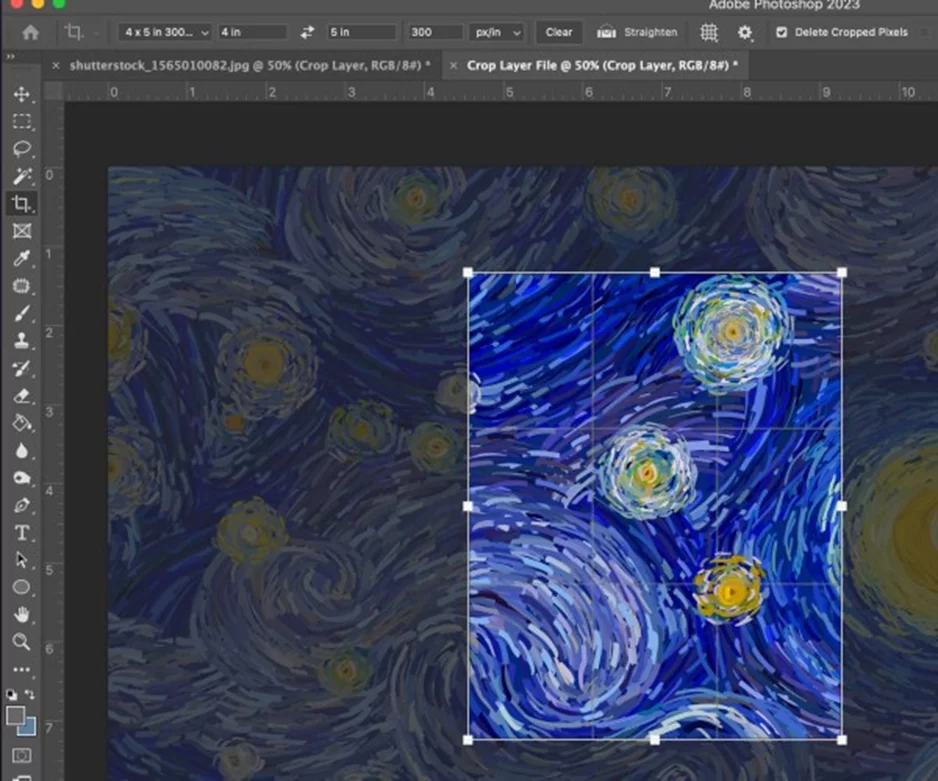Click the right-middle crop edge handle
This screenshot has height=781, width=938.
click(842, 507)
